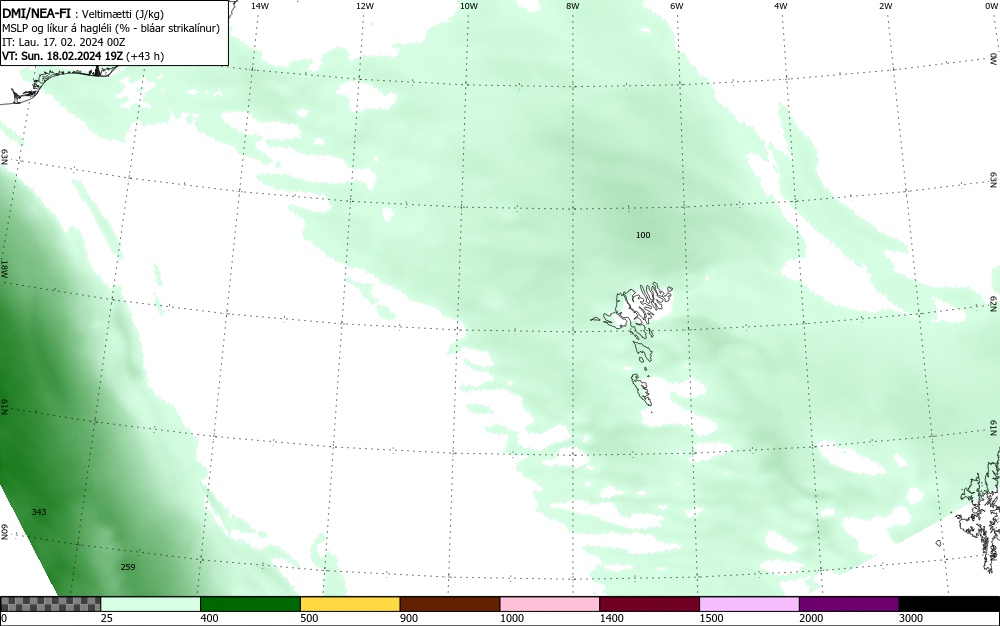Click the '100' value label on map

click(x=643, y=235)
